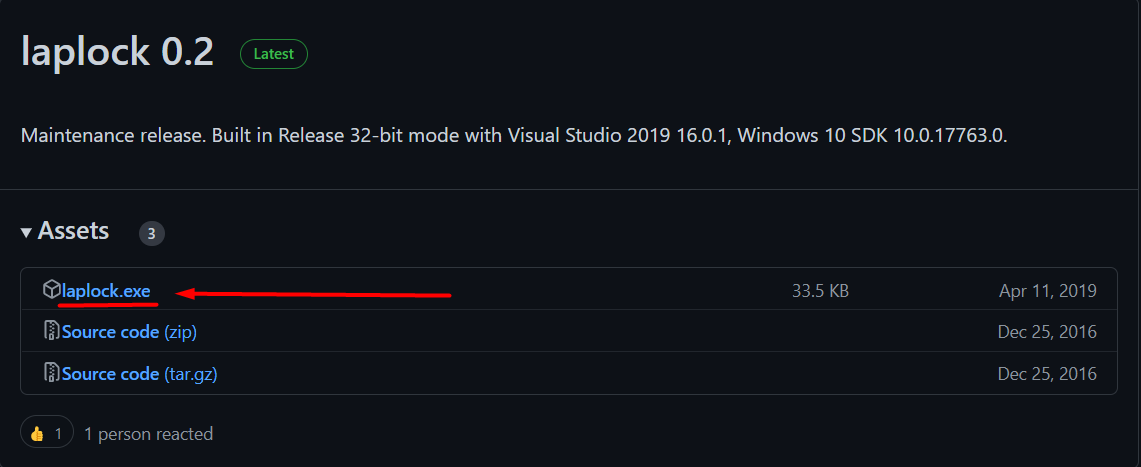Screen dimensions: 1141x467
Task: Click the Maintenance release description text
Action: 514,135
